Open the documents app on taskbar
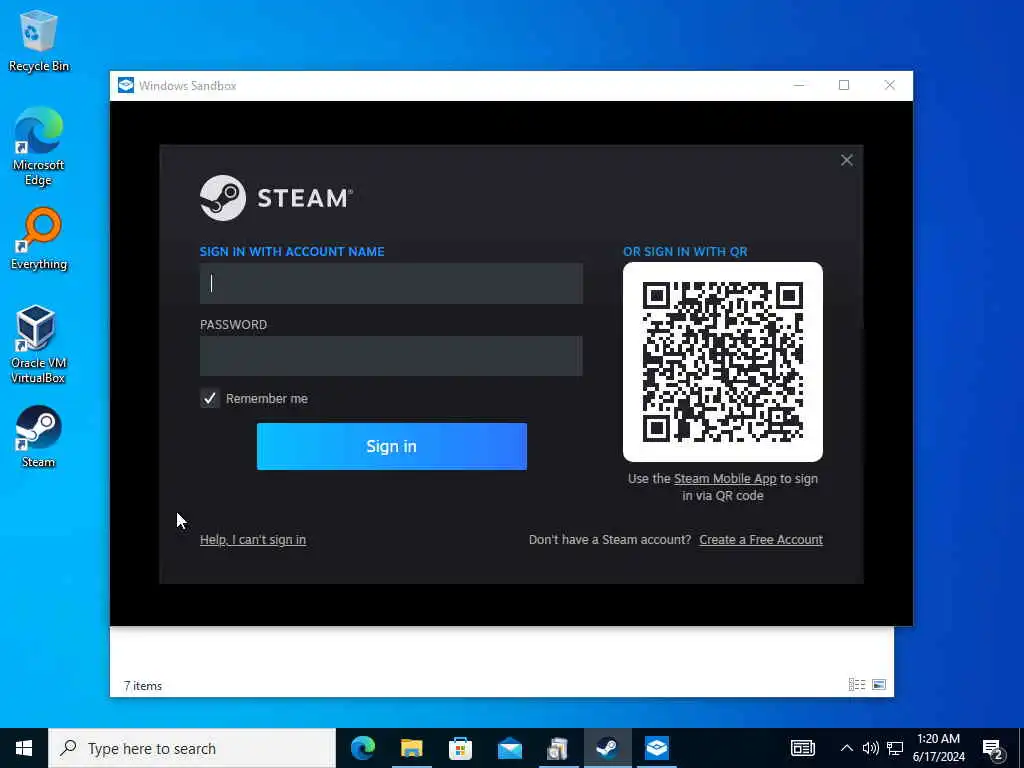Viewport: 1024px width, 768px height. pos(558,748)
